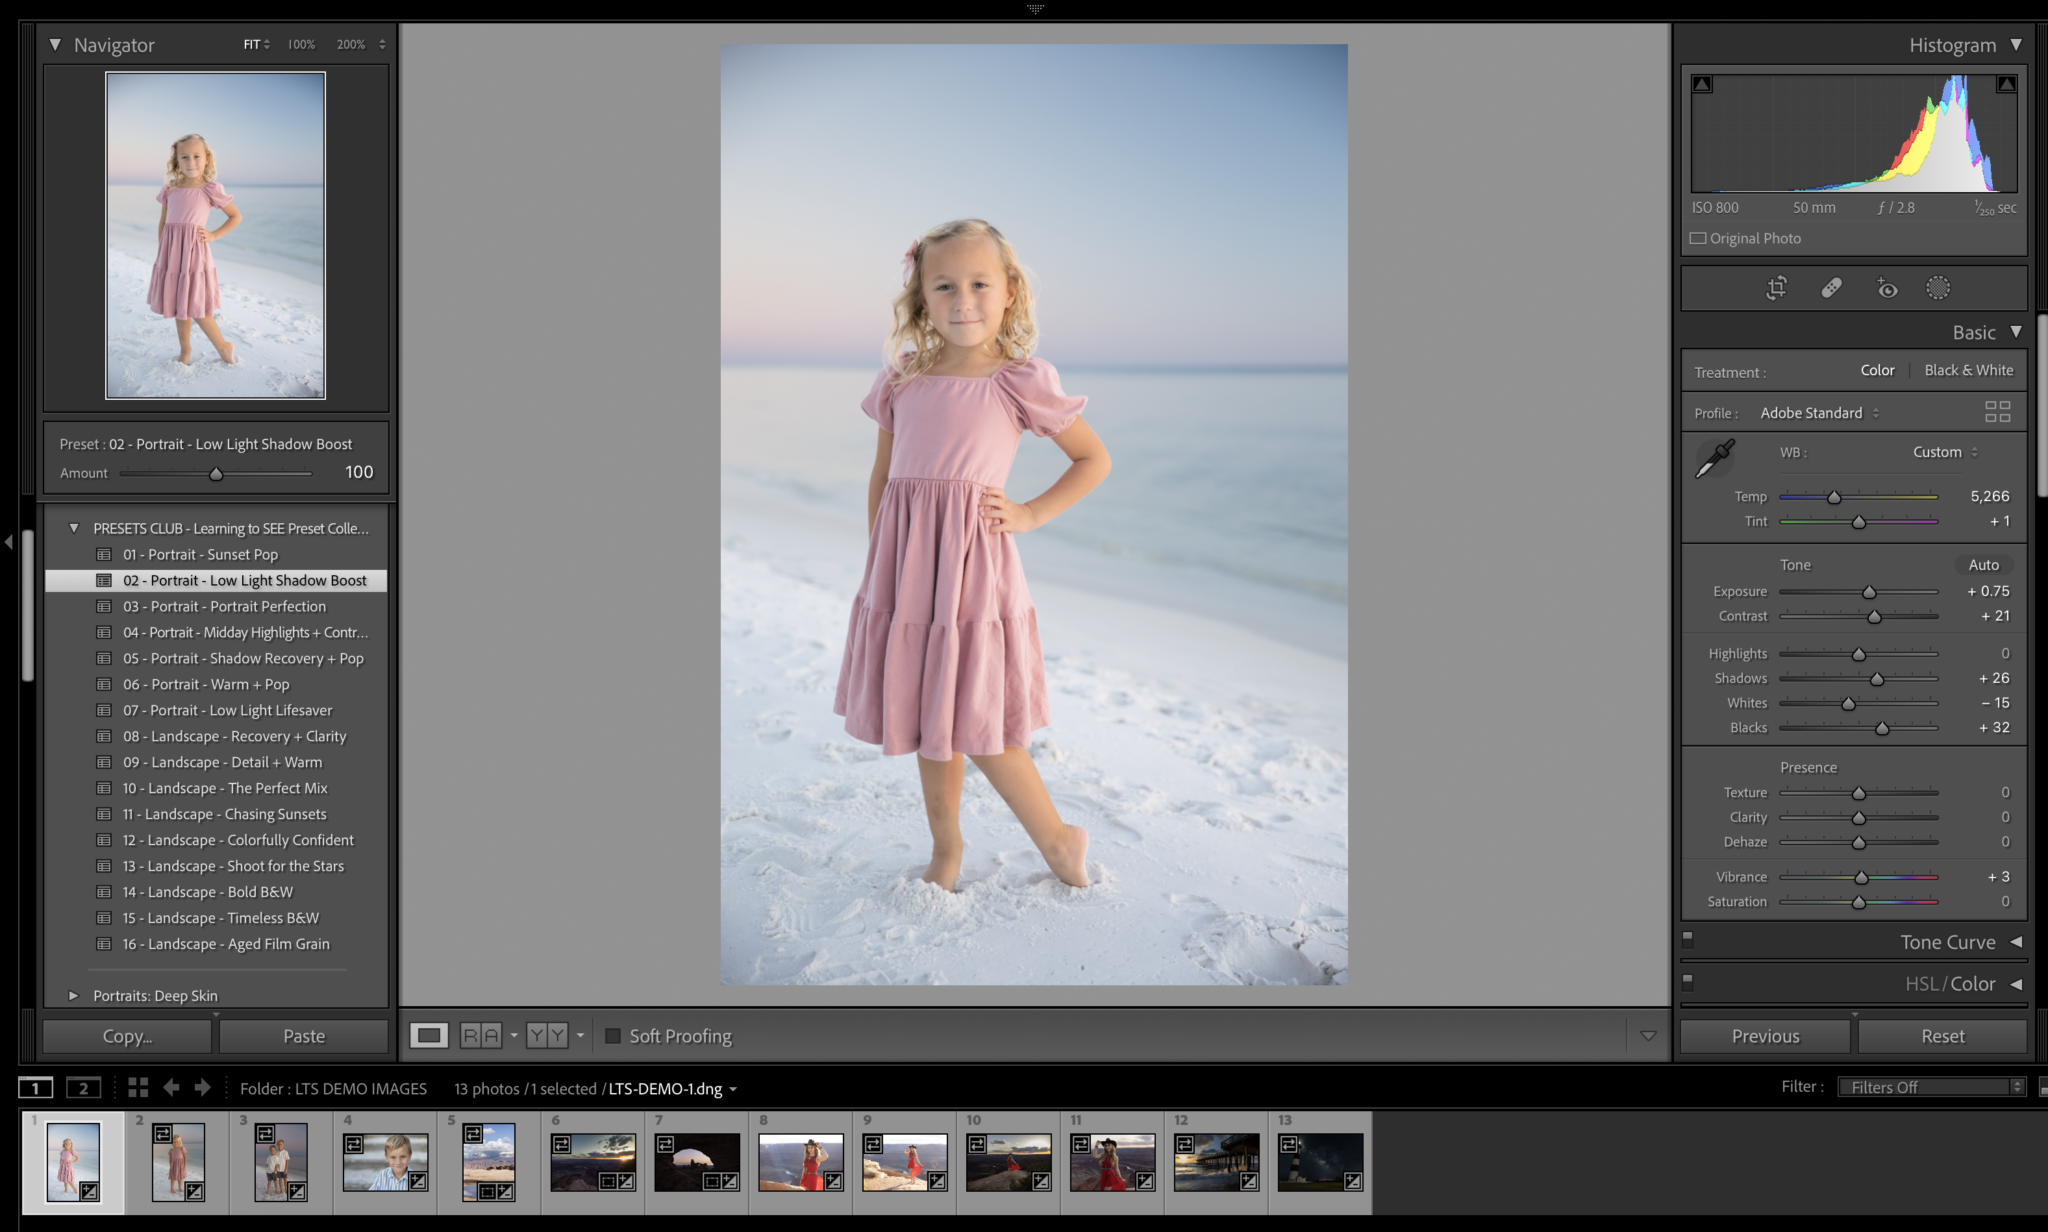
Task: Pick the White Balance eyedropper tool
Action: coord(1715,458)
